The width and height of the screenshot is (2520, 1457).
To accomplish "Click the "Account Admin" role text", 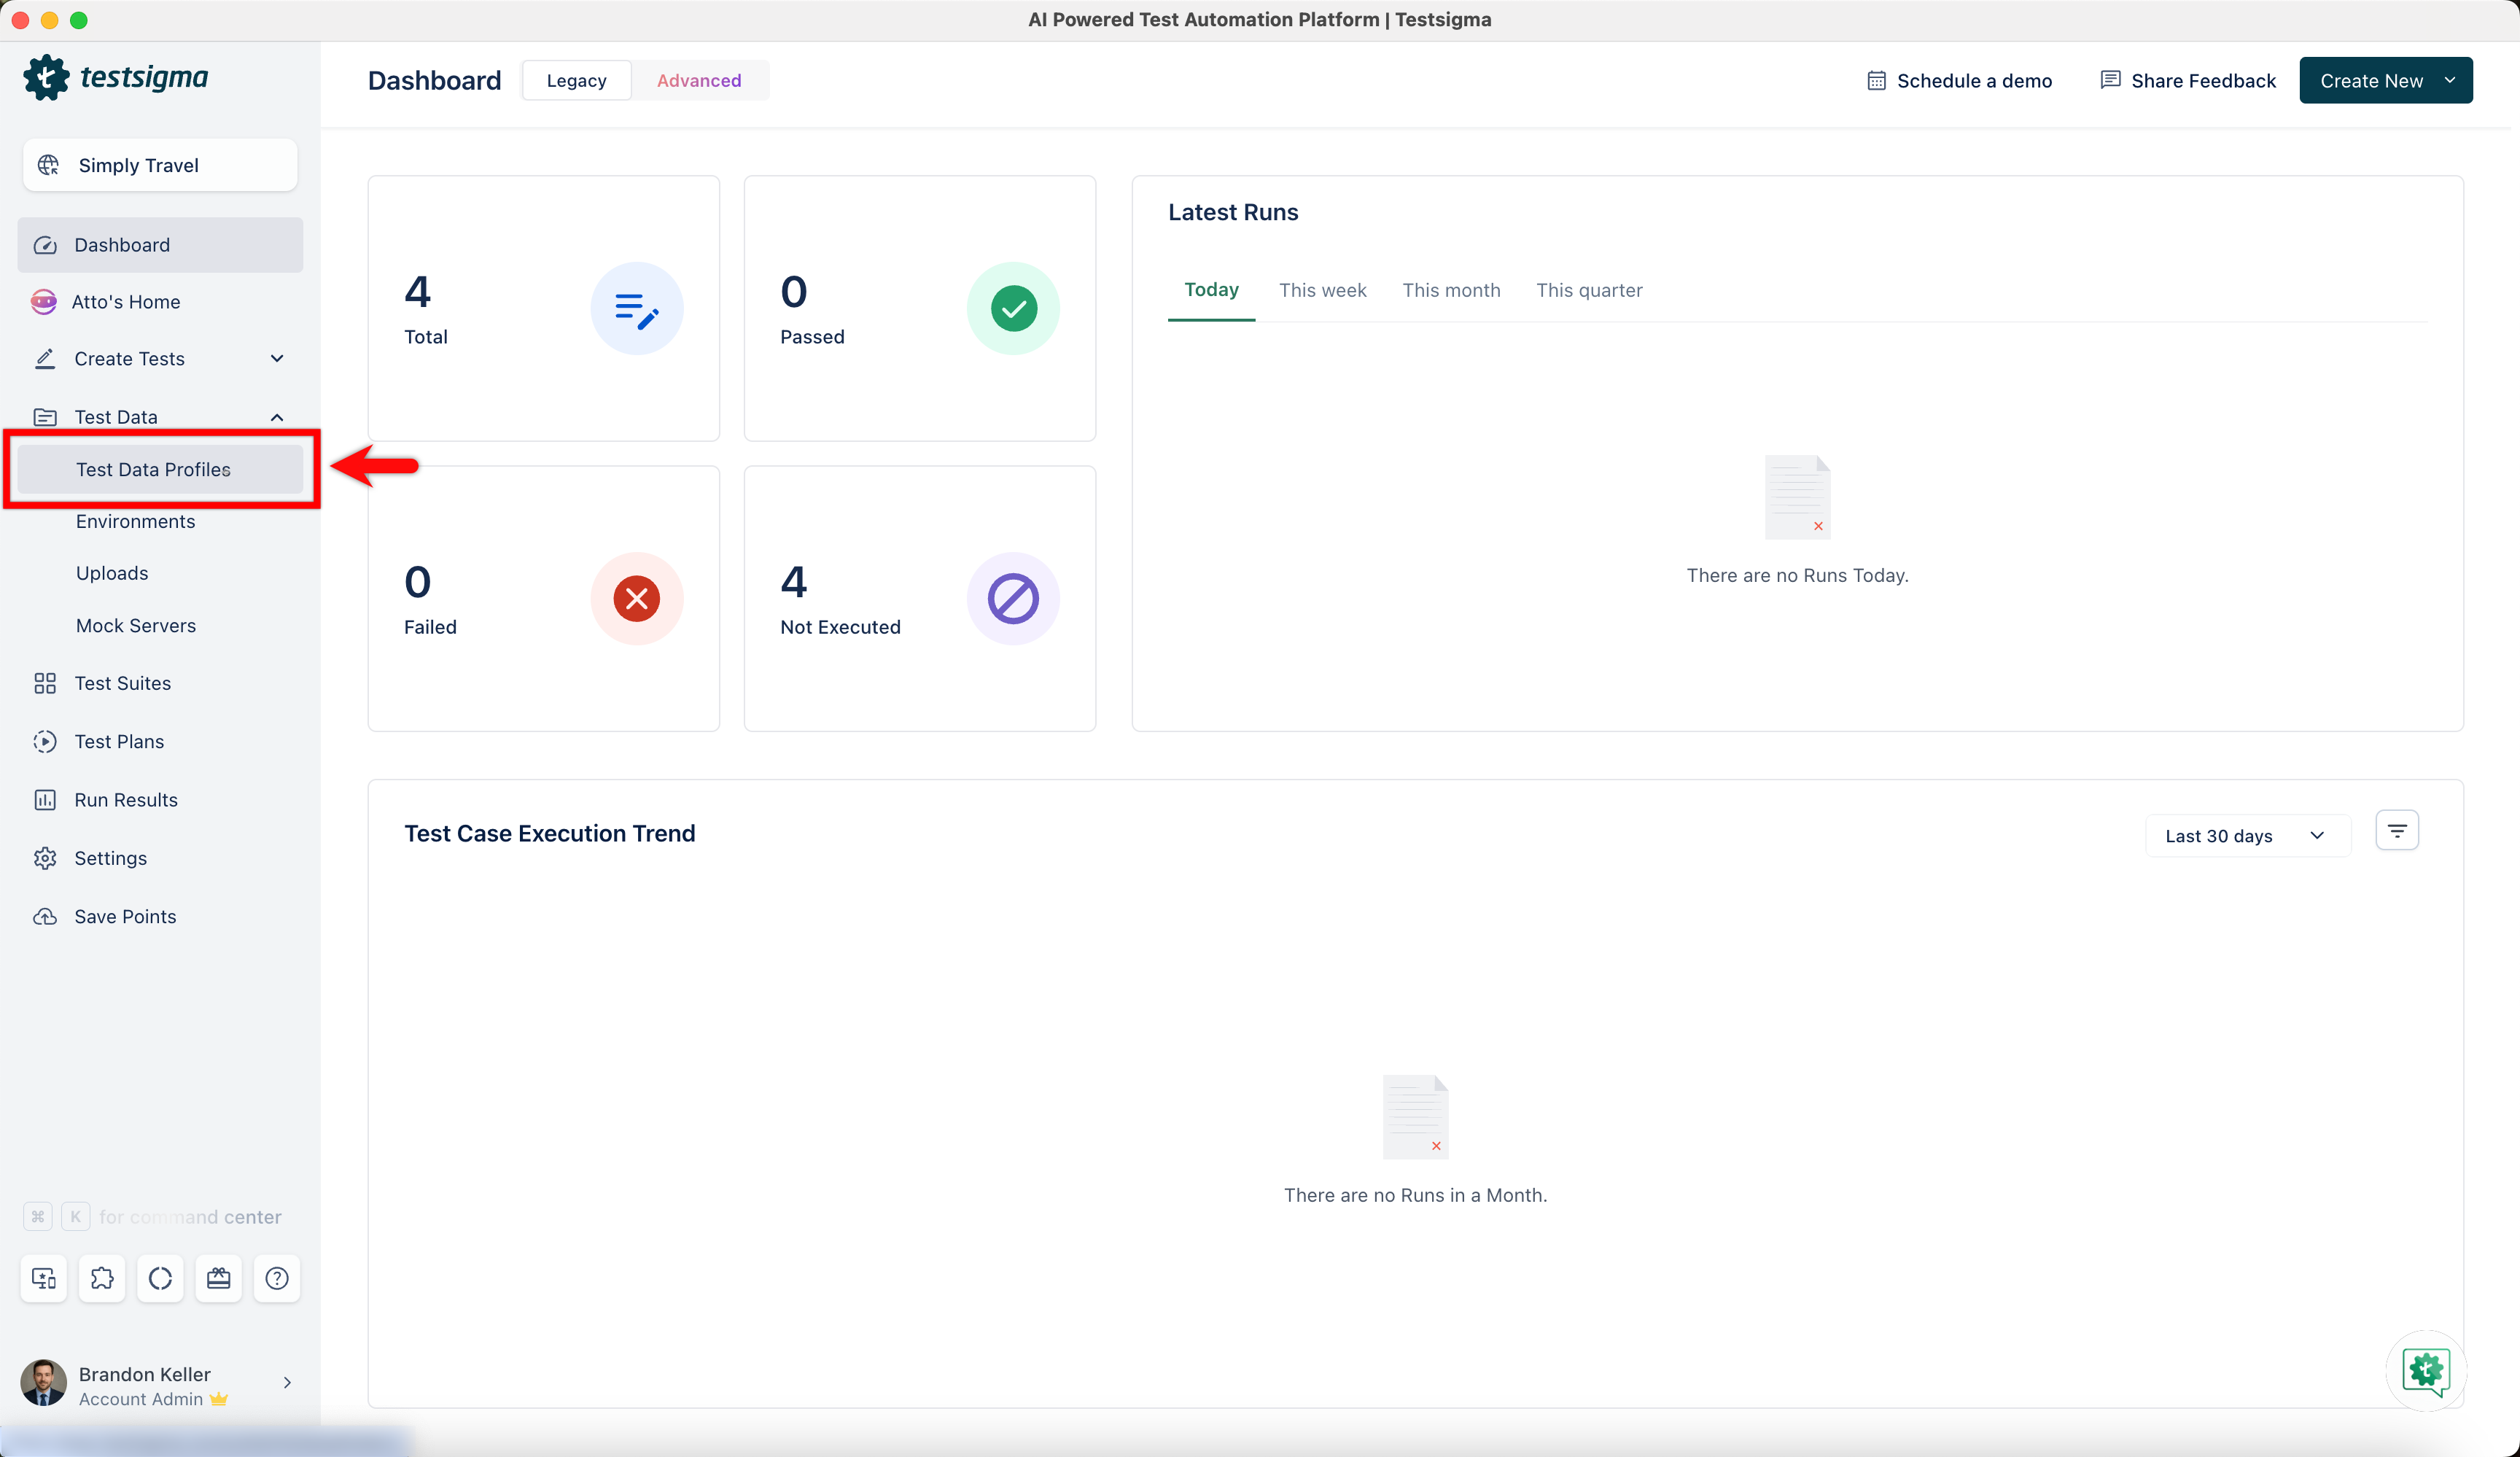I will click(141, 1399).
